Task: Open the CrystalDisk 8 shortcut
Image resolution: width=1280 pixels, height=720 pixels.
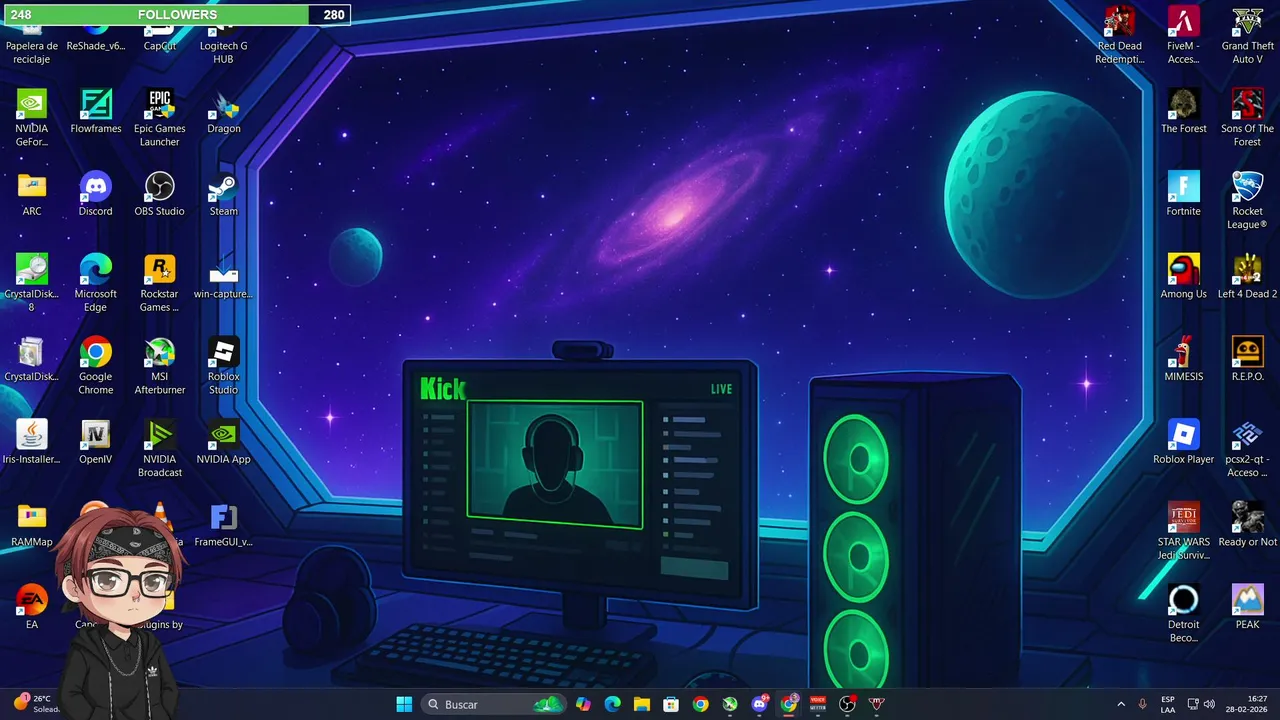Action: (32, 284)
